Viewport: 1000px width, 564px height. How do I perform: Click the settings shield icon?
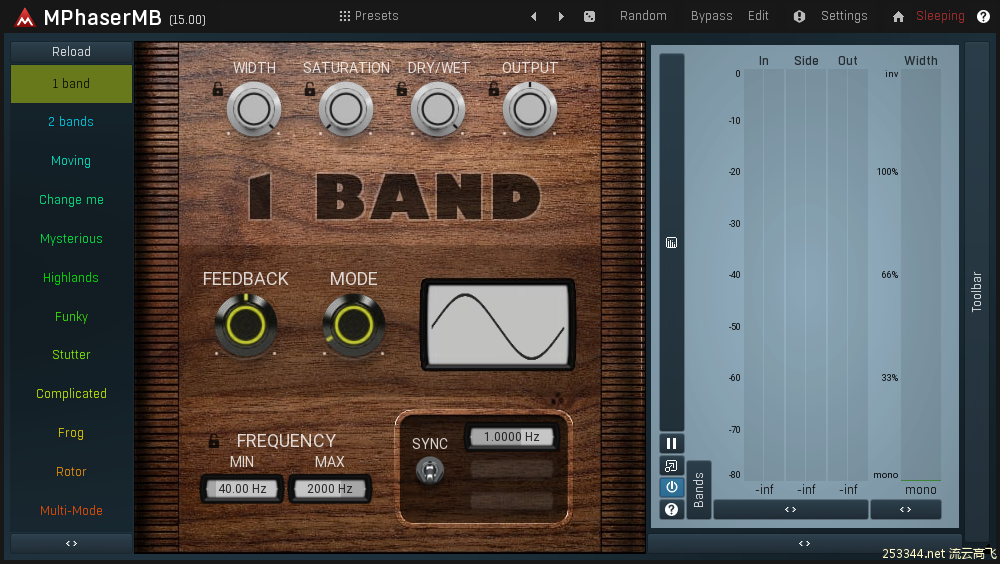[x=799, y=17]
